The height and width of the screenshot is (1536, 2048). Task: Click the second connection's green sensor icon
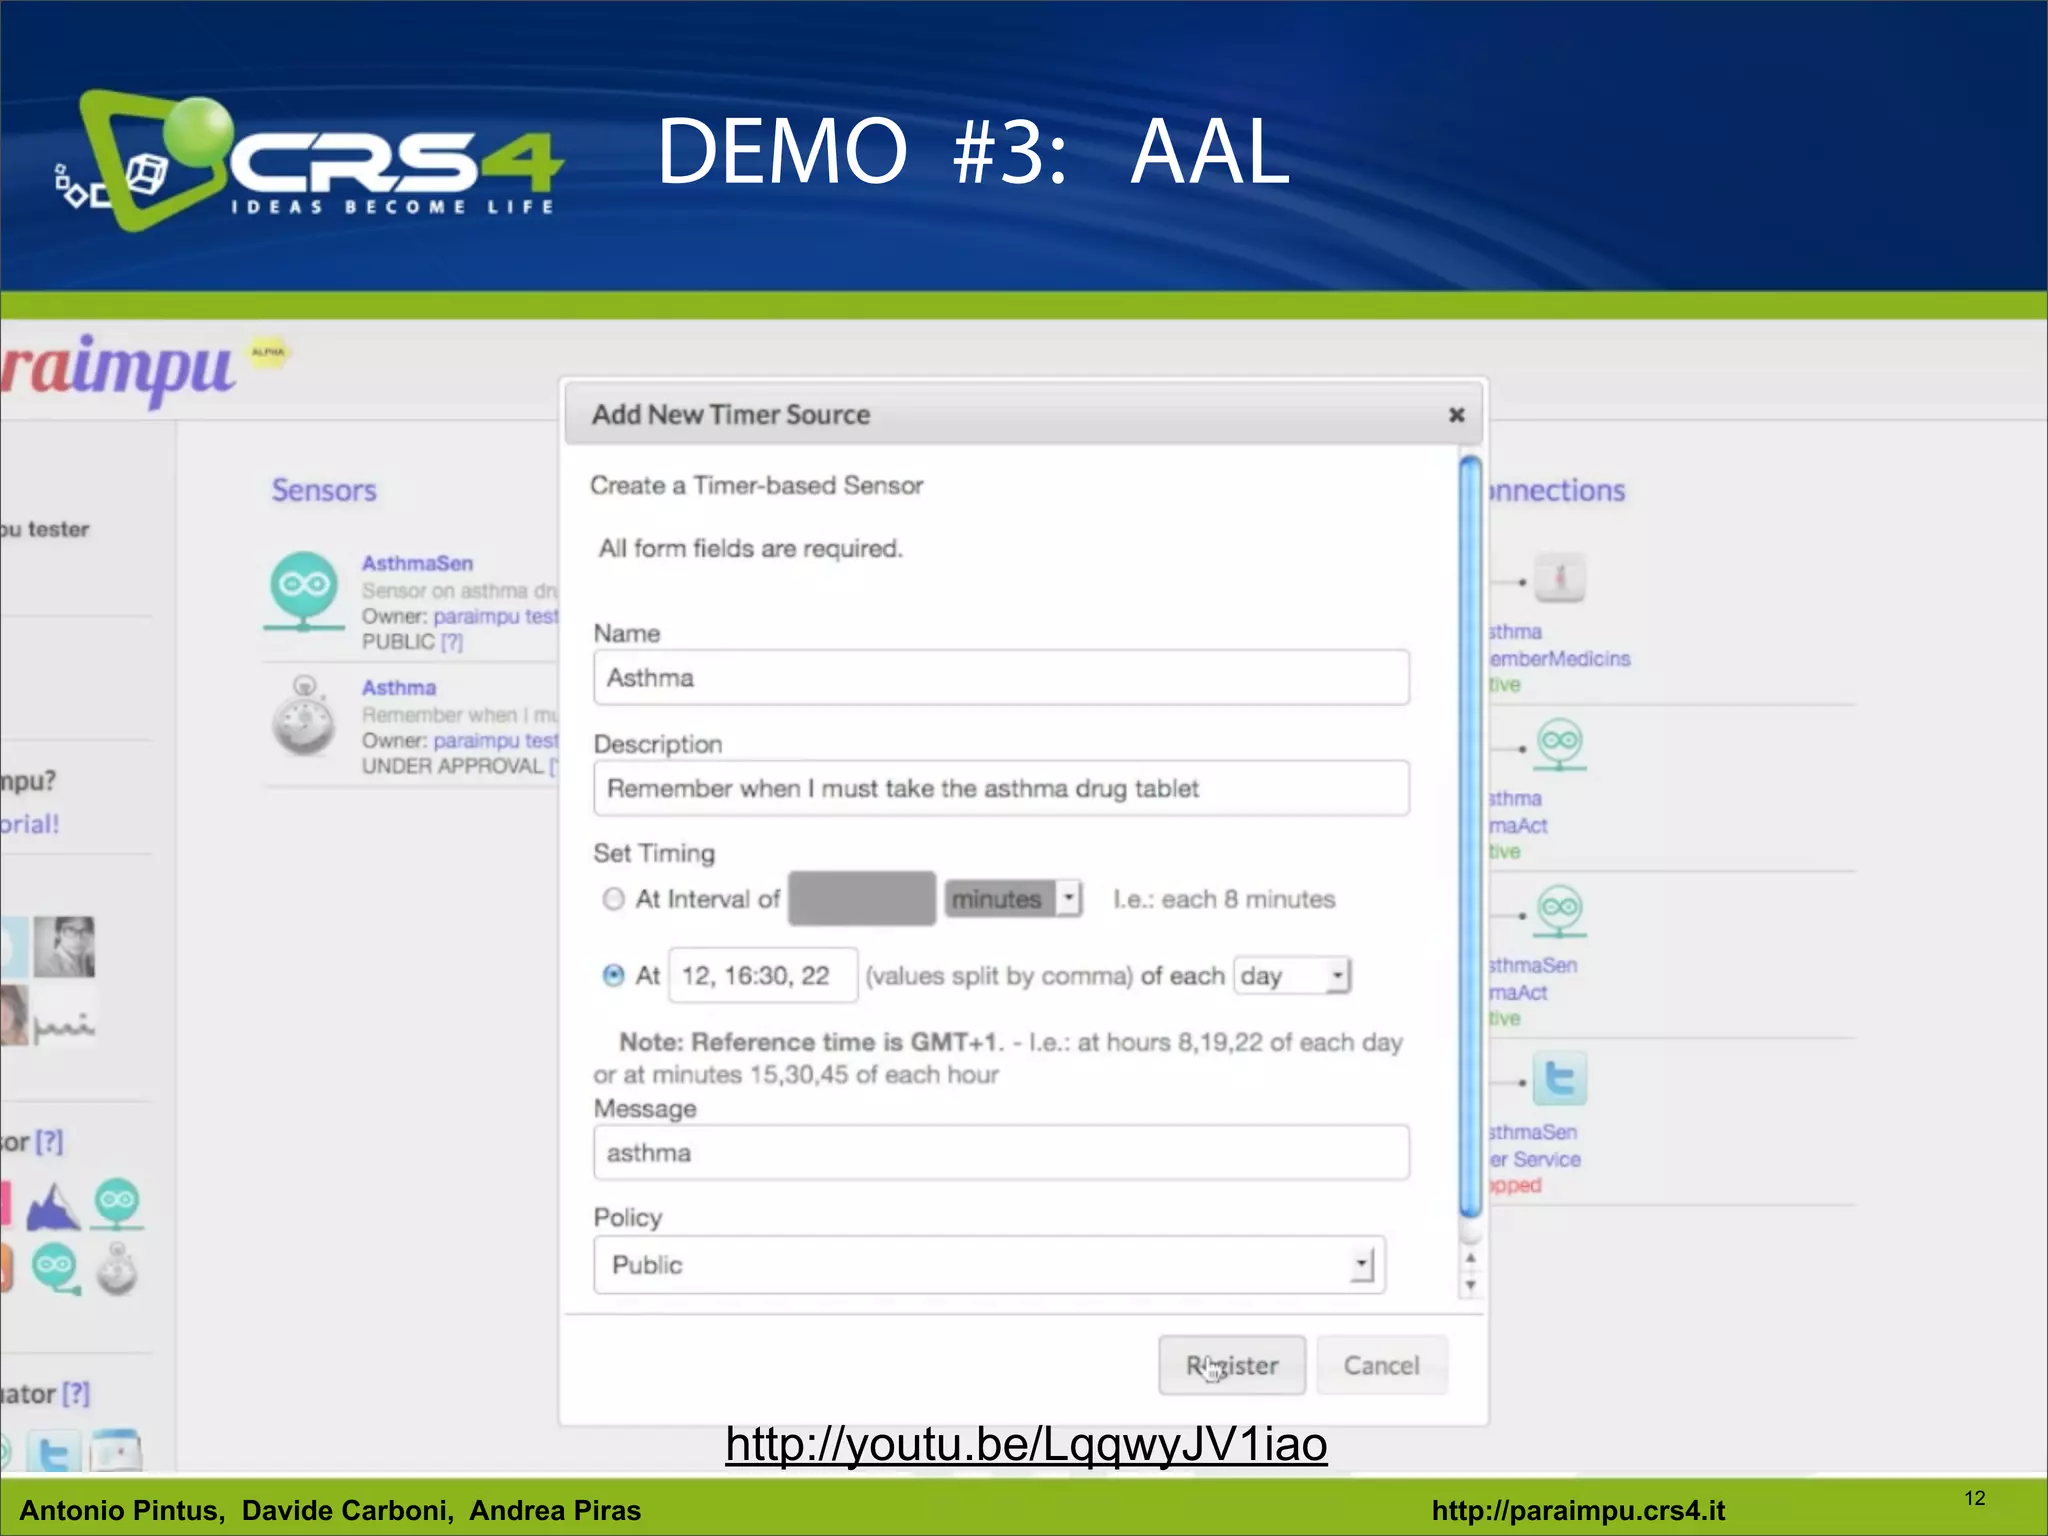point(1560,745)
